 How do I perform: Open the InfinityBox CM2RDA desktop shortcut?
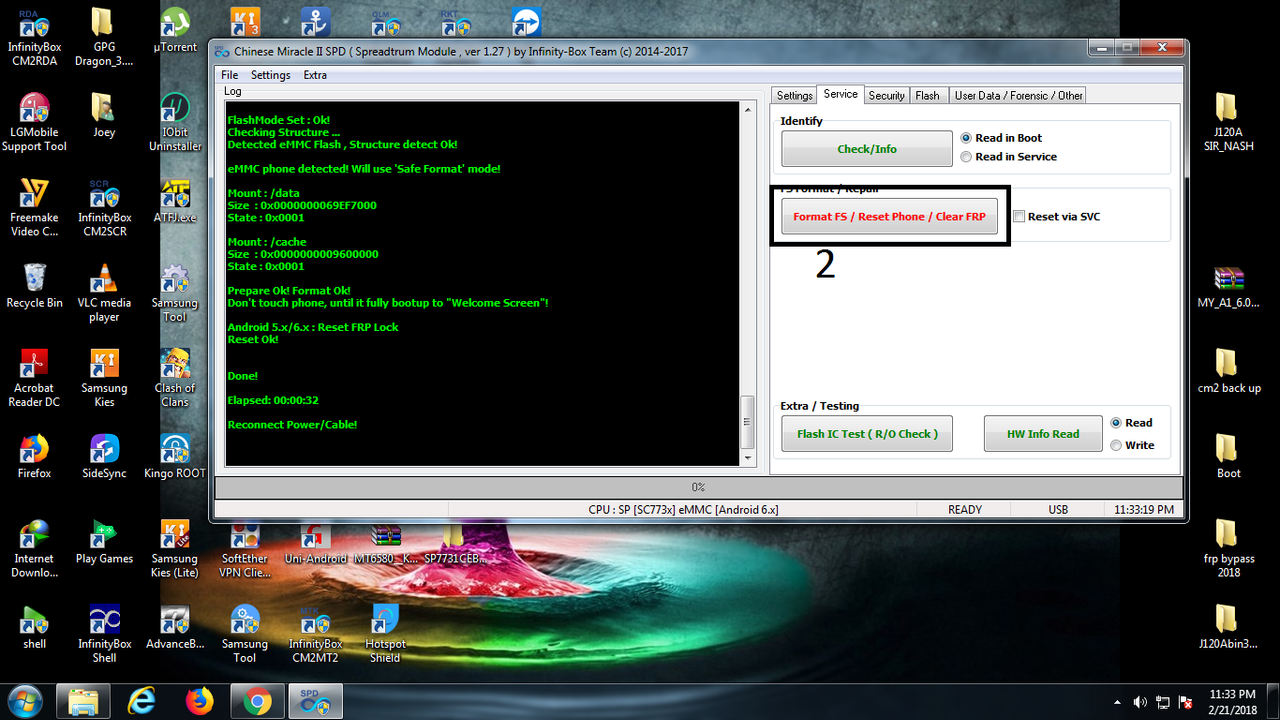click(35, 36)
